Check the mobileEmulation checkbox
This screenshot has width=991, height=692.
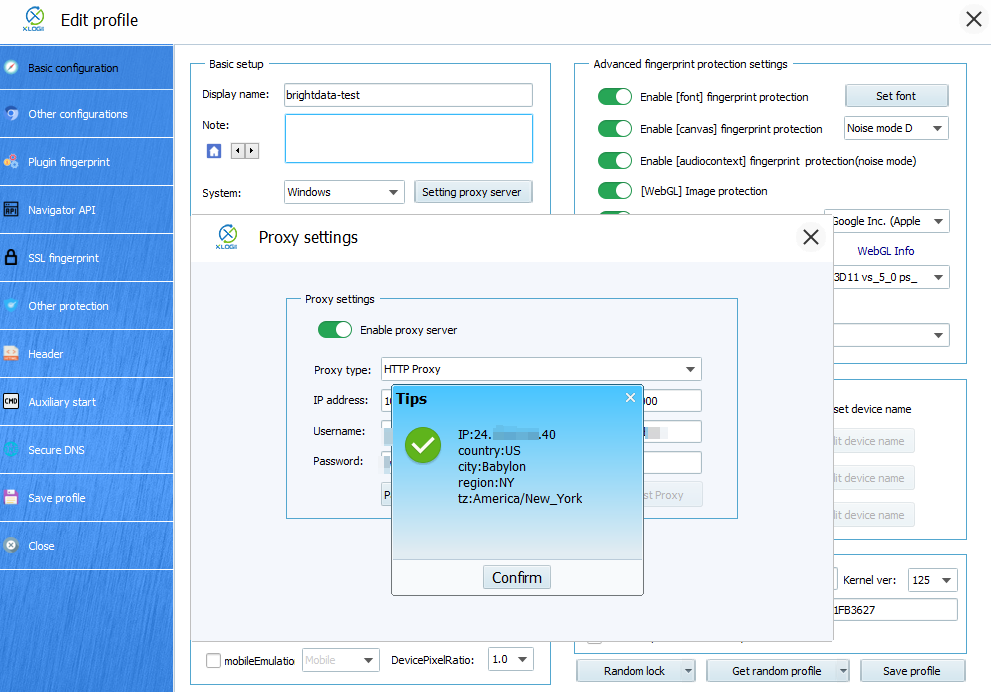click(x=213, y=659)
